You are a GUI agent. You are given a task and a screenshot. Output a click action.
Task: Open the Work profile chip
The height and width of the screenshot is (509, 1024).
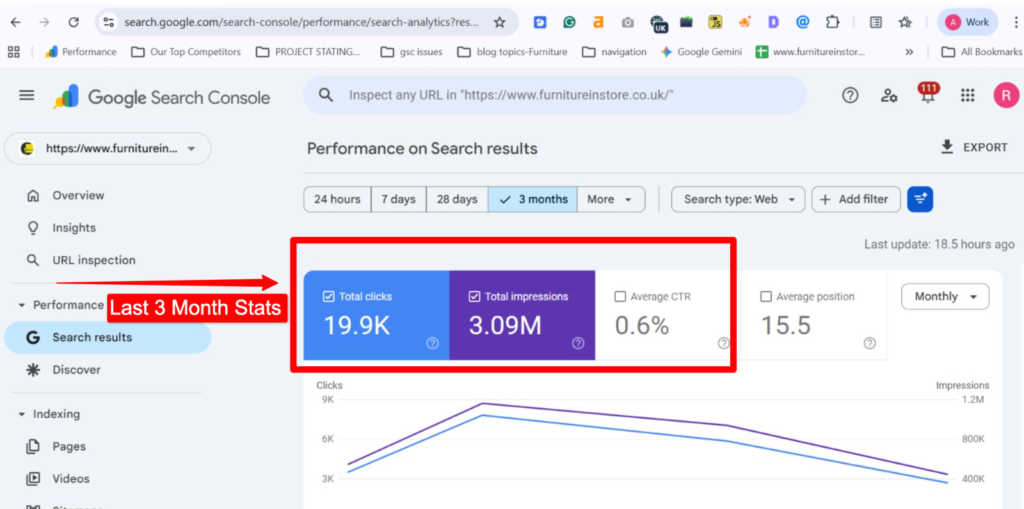[x=967, y=22]
